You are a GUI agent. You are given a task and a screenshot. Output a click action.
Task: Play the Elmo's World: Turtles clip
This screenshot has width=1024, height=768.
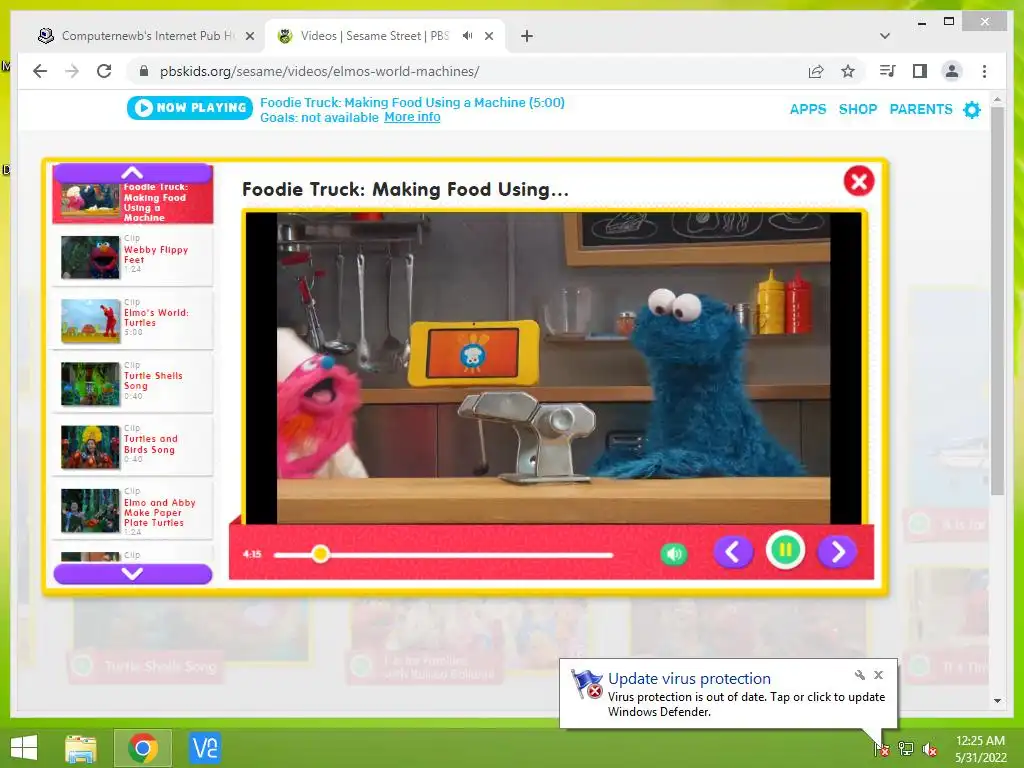(x=133, y=320)
